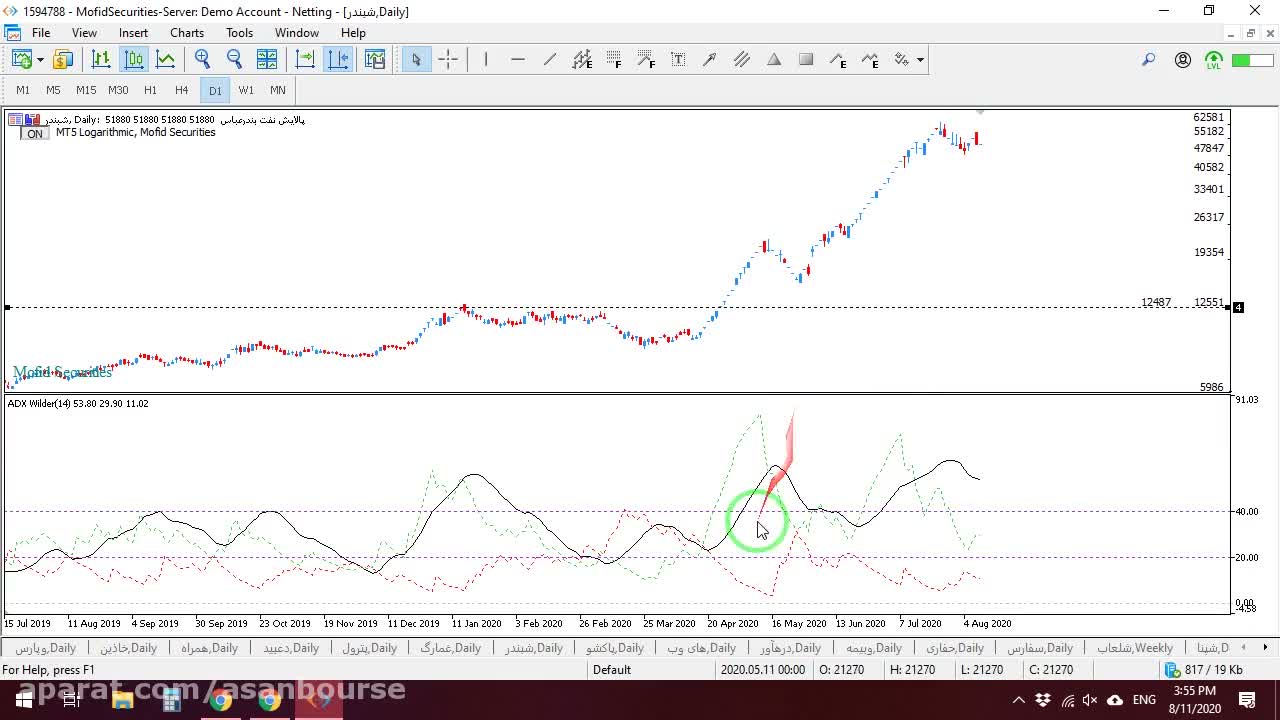Select the trendline drawing tool
The image size is (1280, 720).
[550, 60]
